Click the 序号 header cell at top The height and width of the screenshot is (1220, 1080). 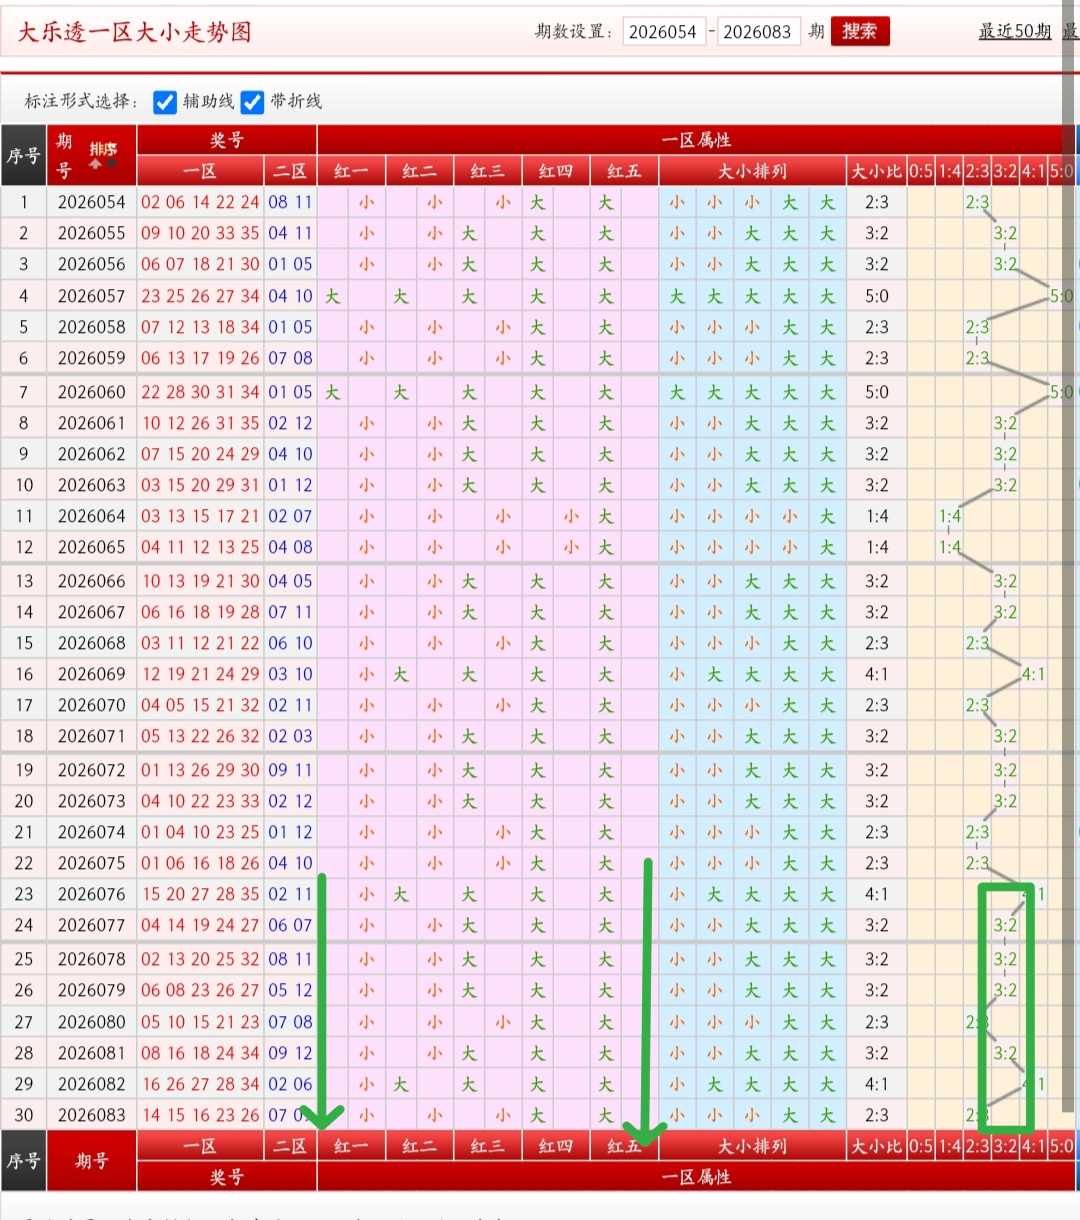click(24, 156)
